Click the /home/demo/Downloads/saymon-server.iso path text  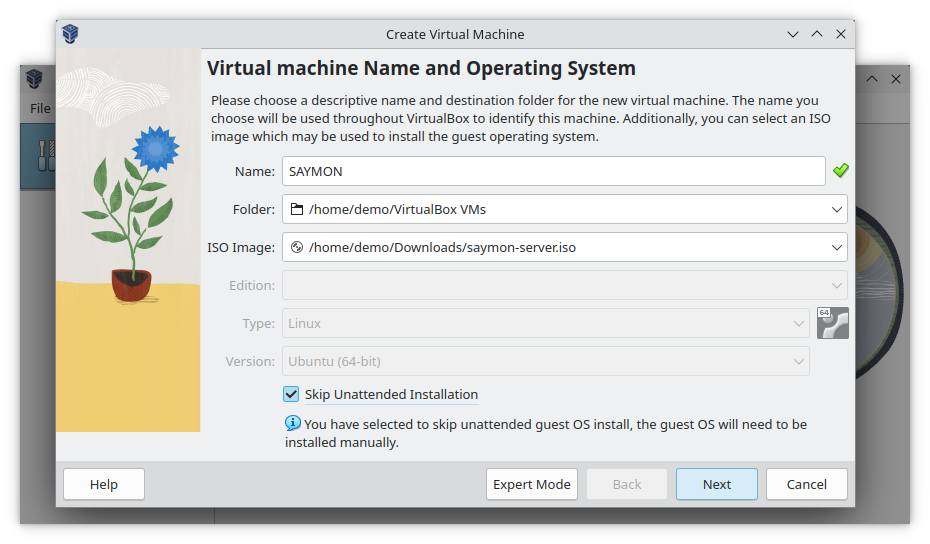442,247
